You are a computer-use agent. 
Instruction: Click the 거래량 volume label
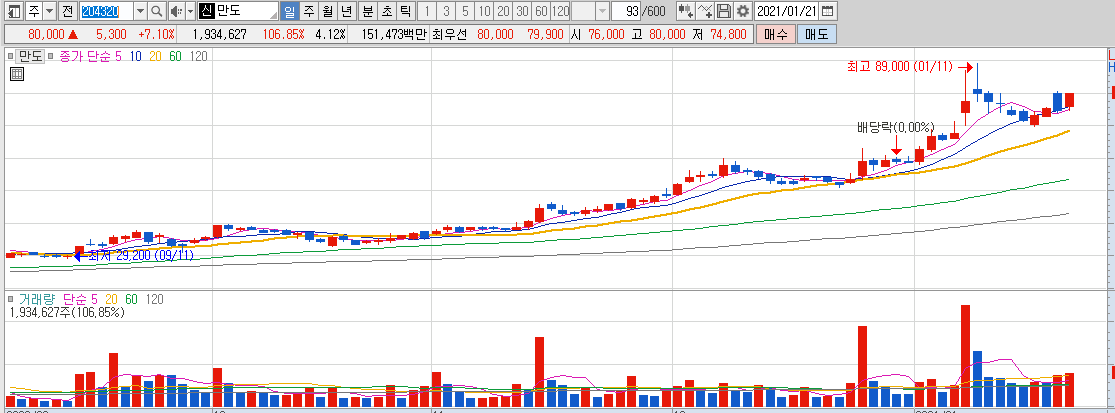36,300
